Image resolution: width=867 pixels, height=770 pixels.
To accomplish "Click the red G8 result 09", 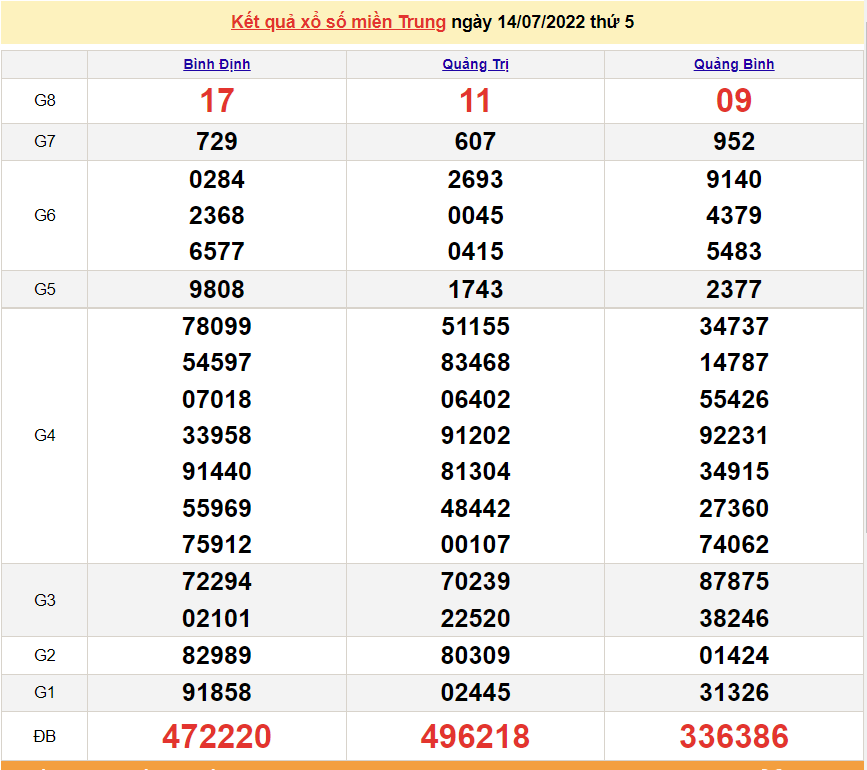I will coord(734,101).
